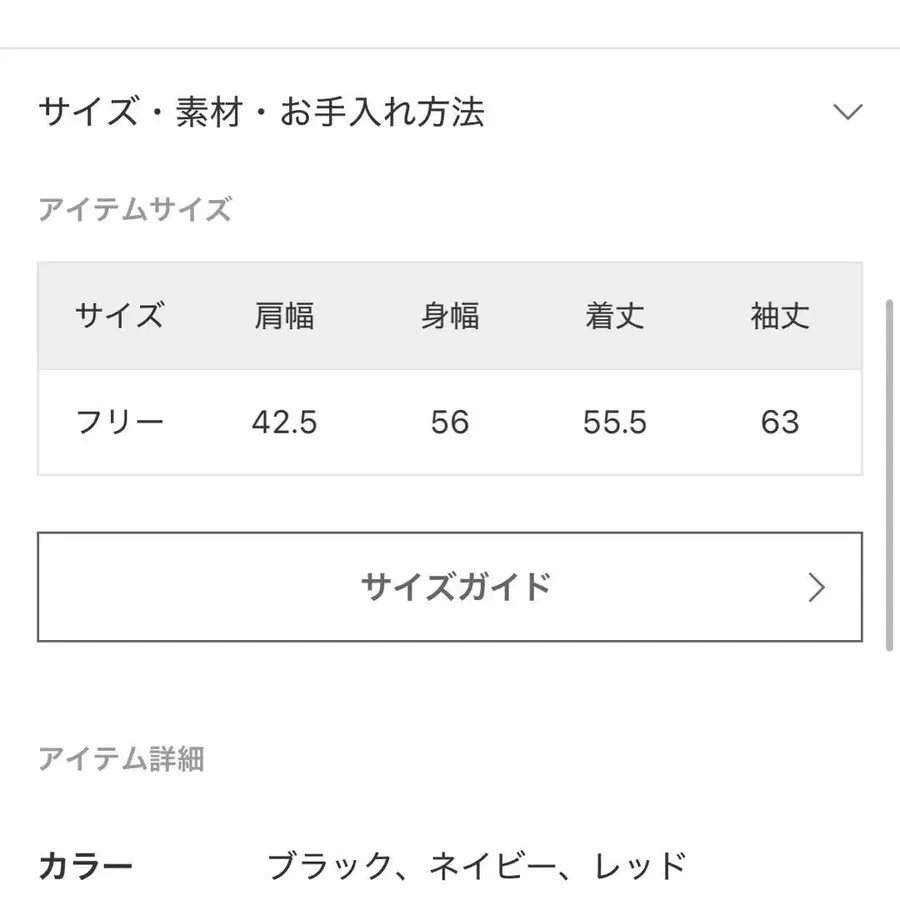The height and width of the screenshot is (900, 900).
Task: Click the 着丈 length column header
Action: (615, 316)
